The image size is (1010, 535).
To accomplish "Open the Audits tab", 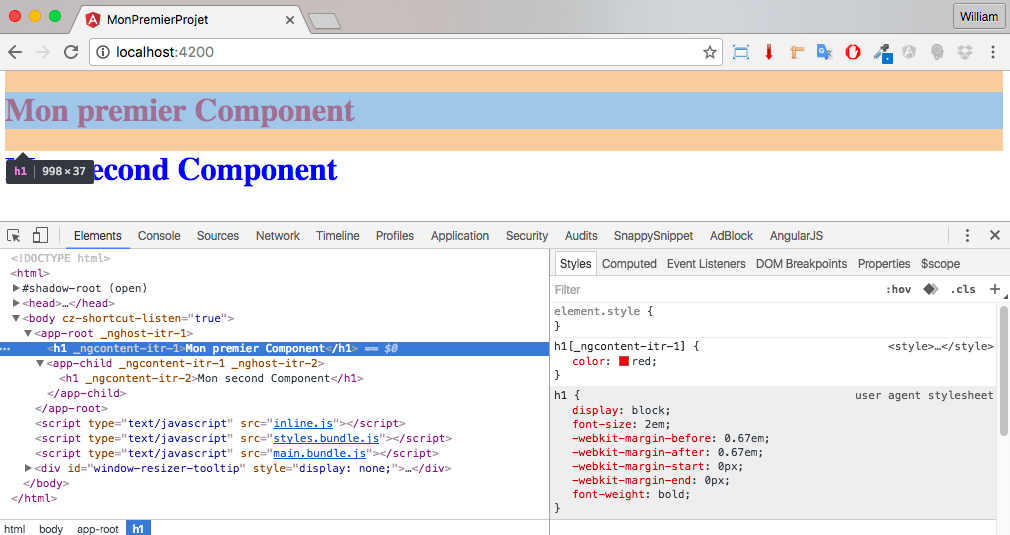I will [x=581, y=236].
